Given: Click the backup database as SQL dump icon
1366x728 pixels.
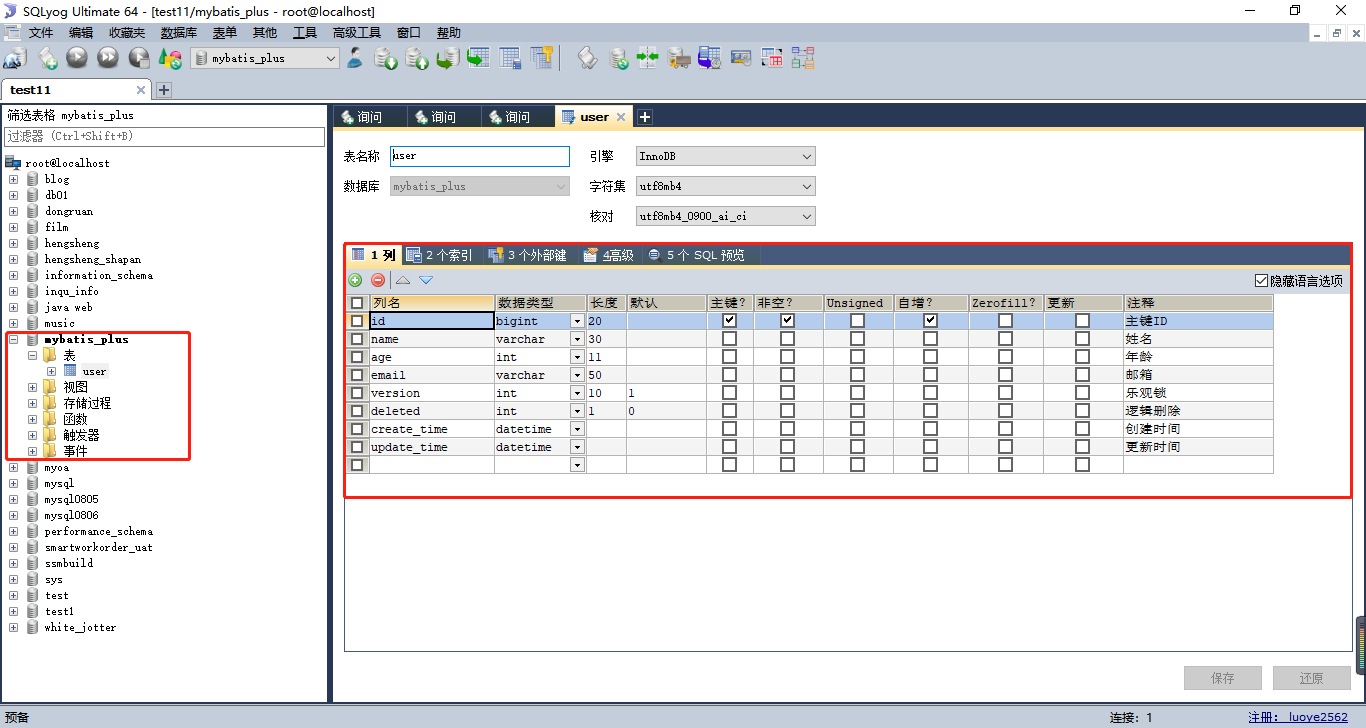Looking at the screenshot, I should (x=417, y=58).
